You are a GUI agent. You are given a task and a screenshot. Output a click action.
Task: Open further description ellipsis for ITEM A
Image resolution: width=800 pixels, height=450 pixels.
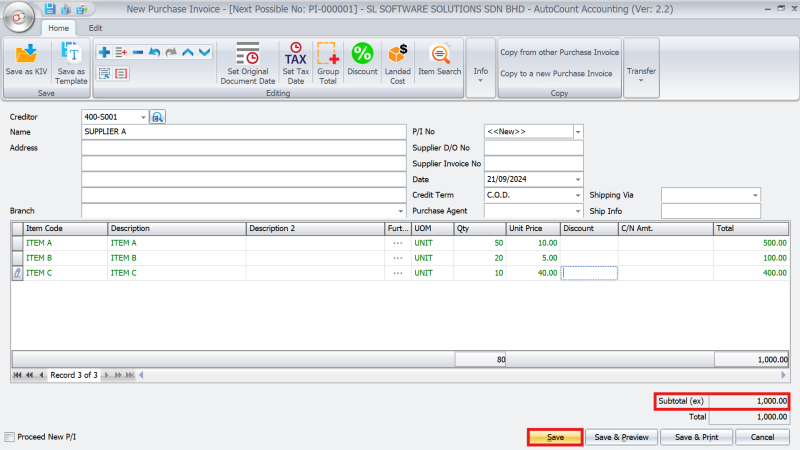(x=397, y=243)
